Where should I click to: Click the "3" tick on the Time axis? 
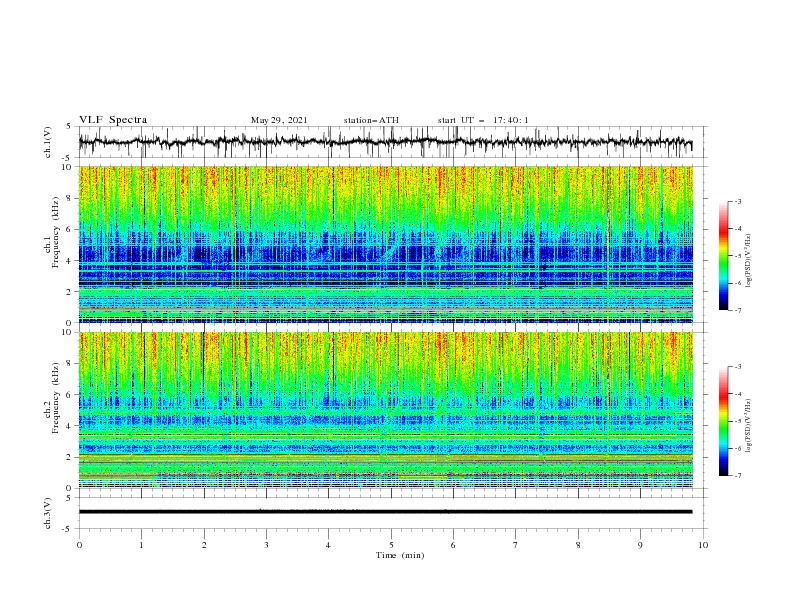coord(267,545)
